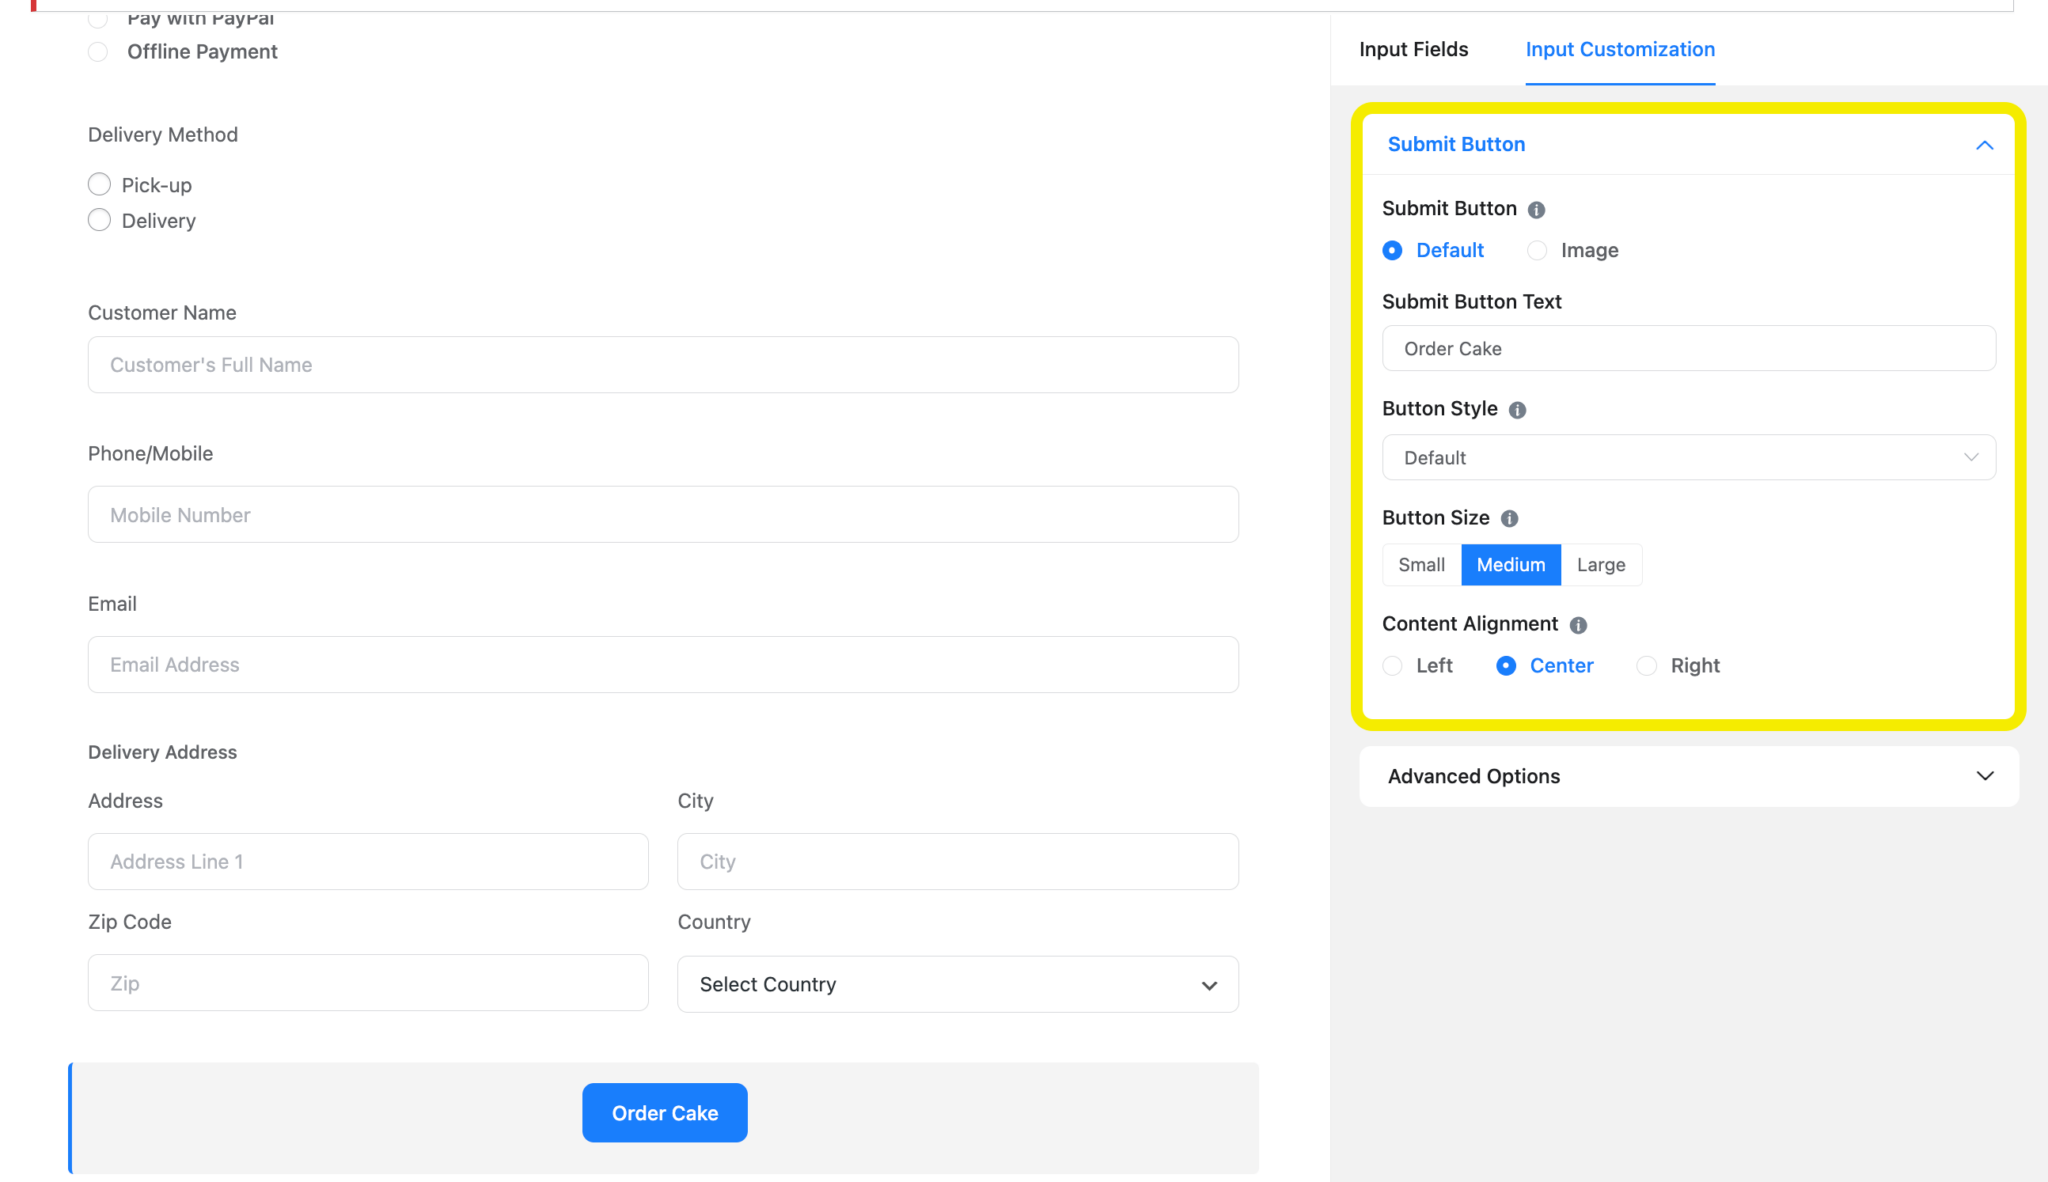Set button size to Large

[1600, 564]
